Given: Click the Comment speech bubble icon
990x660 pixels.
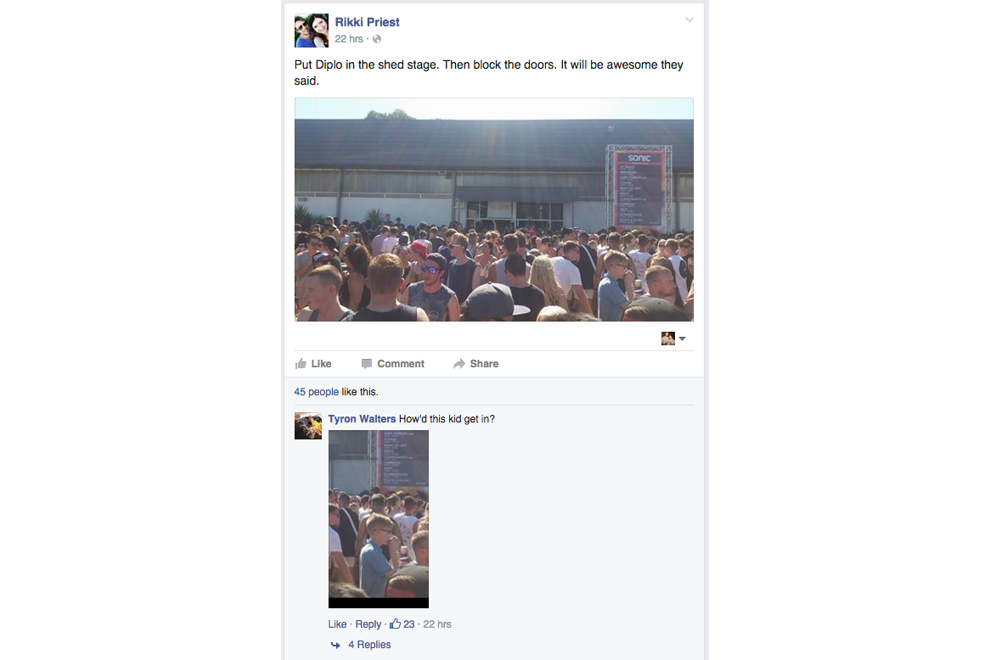Looking at the screenshot, I should click(366, 363).
